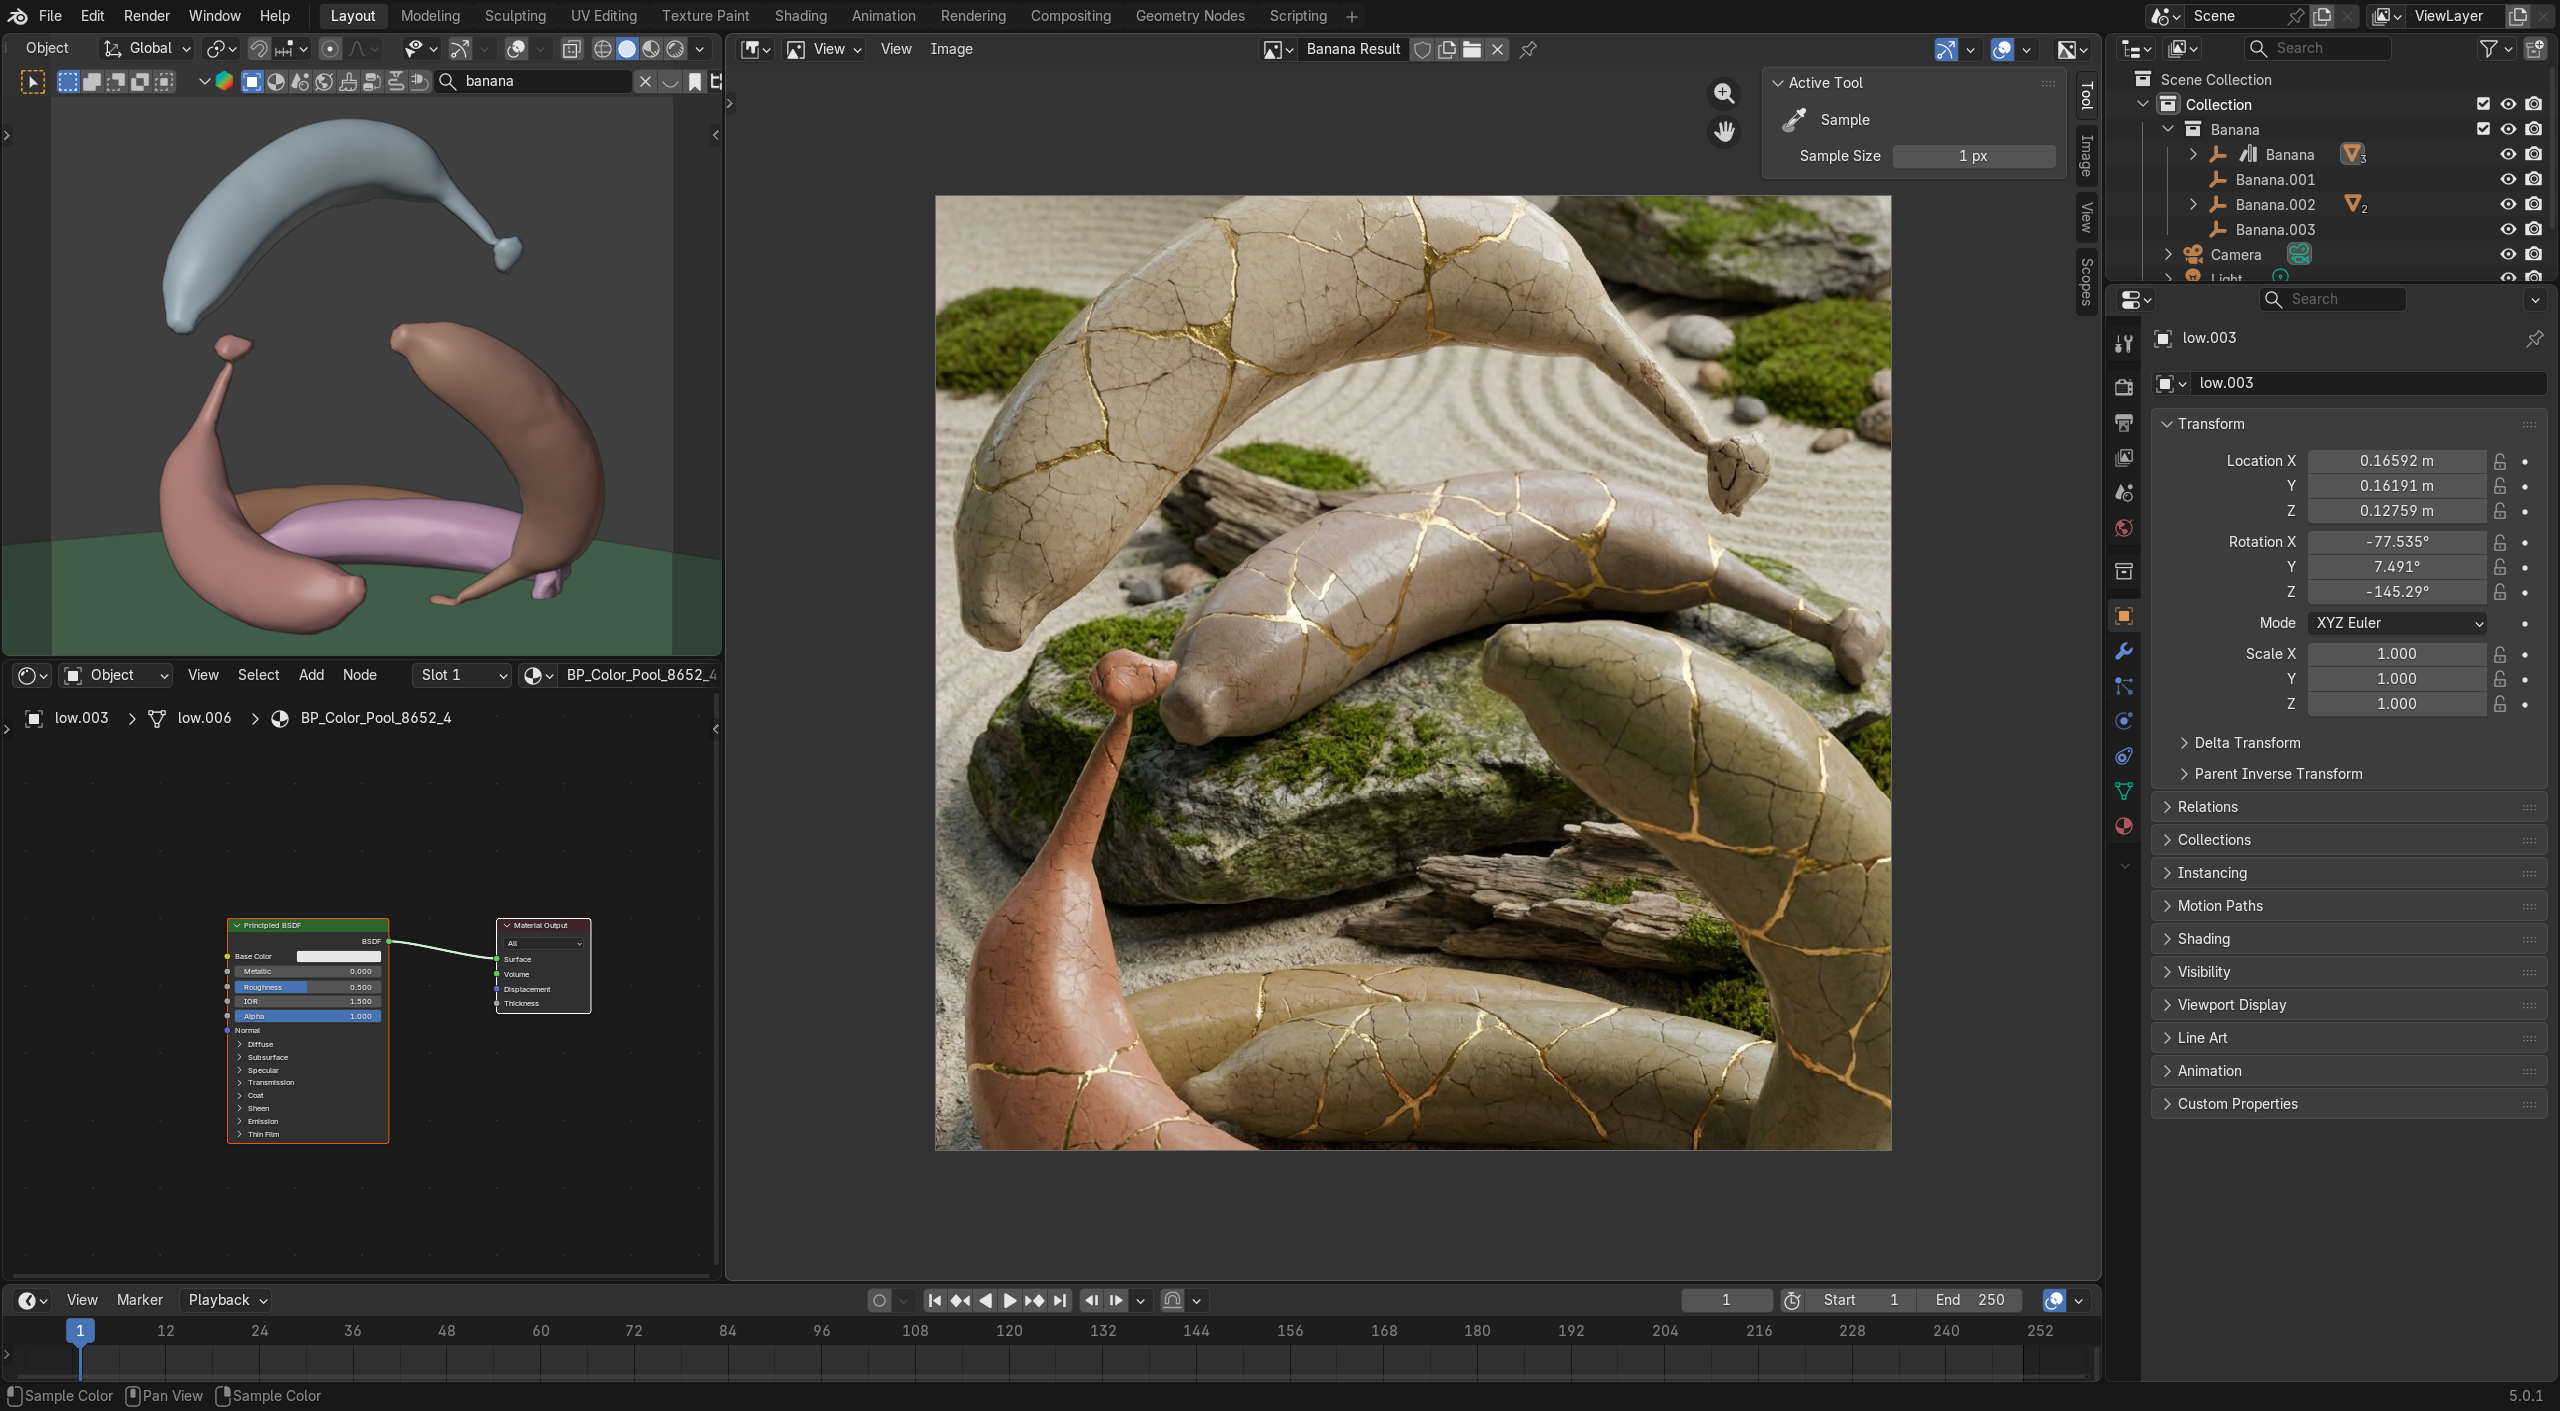Open the Global transform orientation dropdown
2560x1411 pixels.
tap(147, 48)
